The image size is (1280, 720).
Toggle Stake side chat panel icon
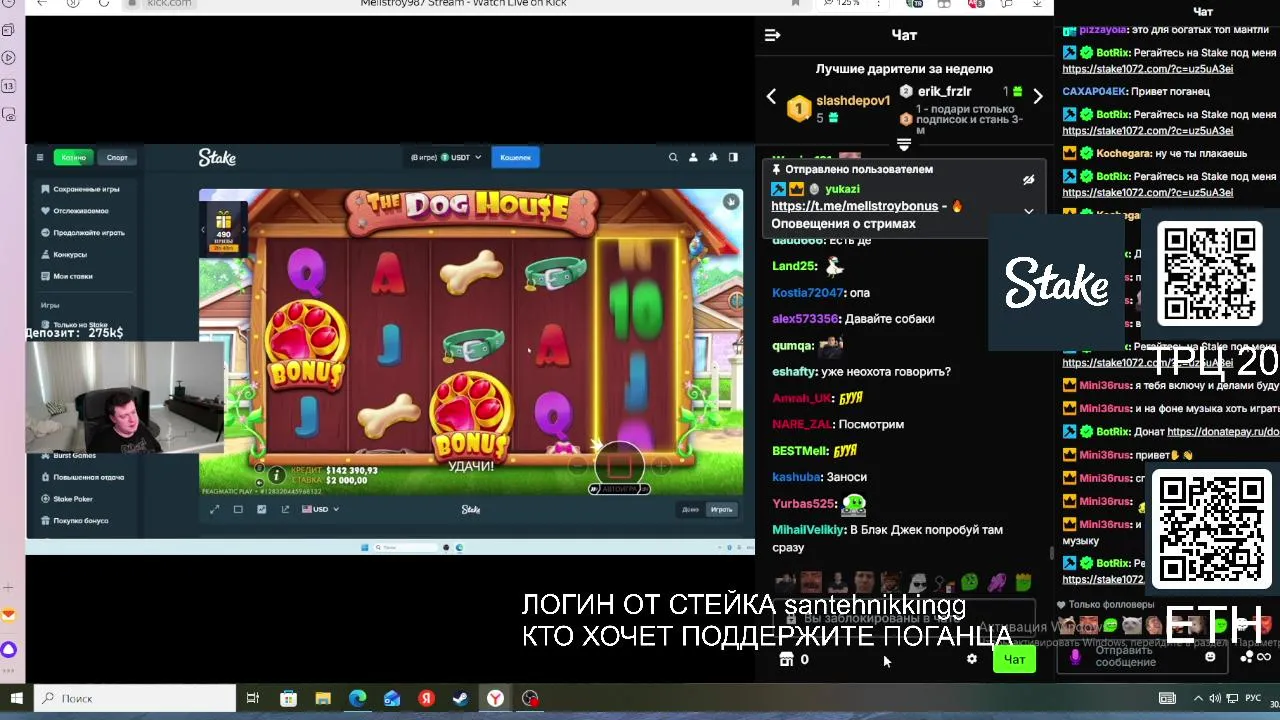(733, 157)
